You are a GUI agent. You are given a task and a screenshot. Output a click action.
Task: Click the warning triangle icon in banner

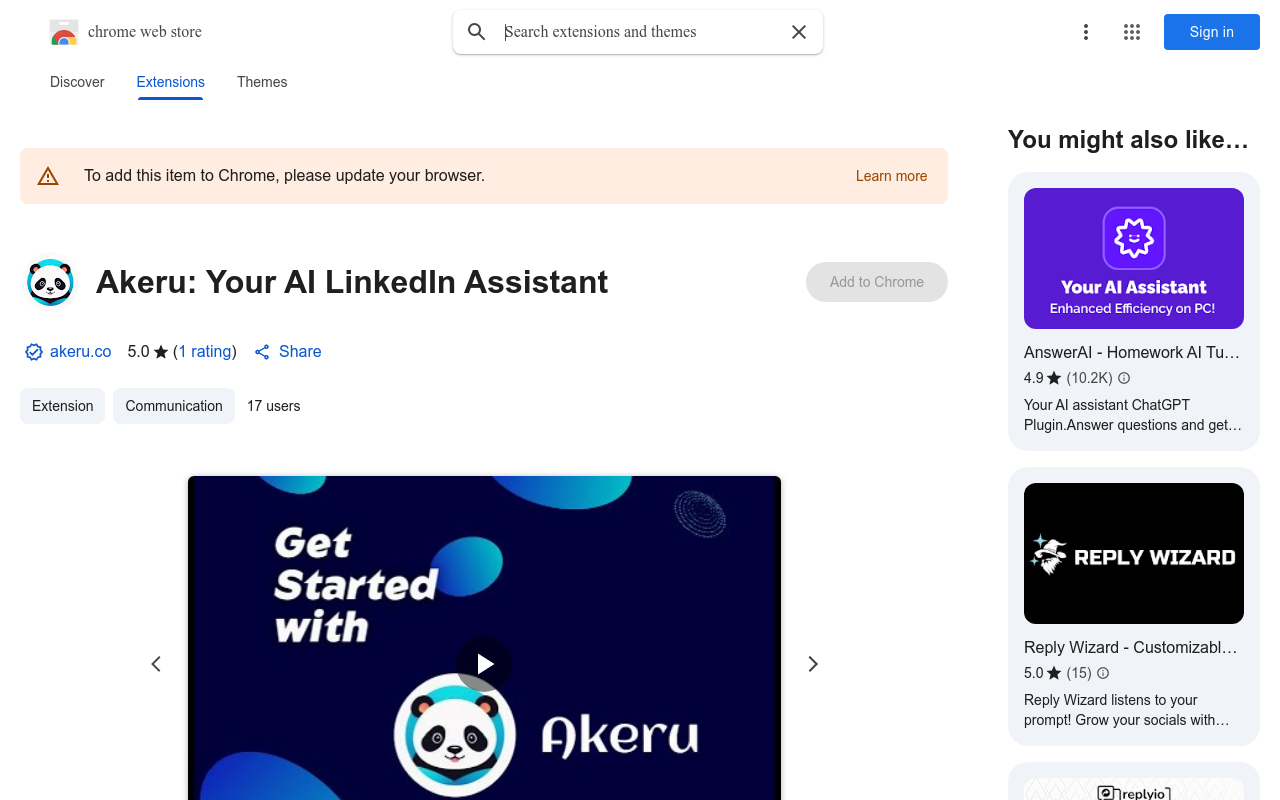(x=48, y=176)
